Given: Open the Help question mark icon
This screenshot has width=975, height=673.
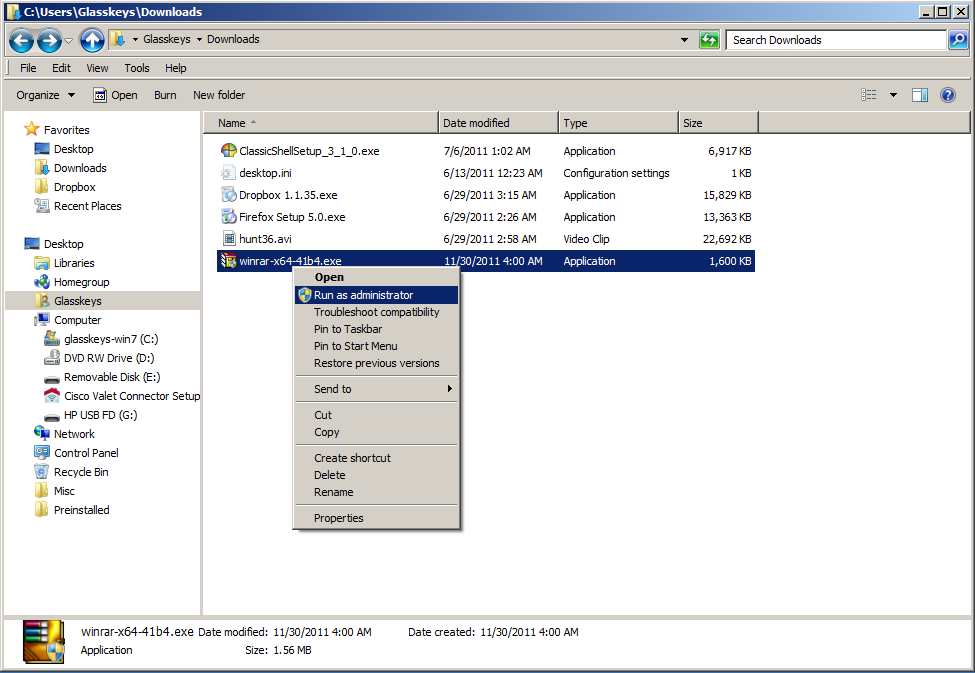Looking at the screenshot, I should tap(947, 95).
